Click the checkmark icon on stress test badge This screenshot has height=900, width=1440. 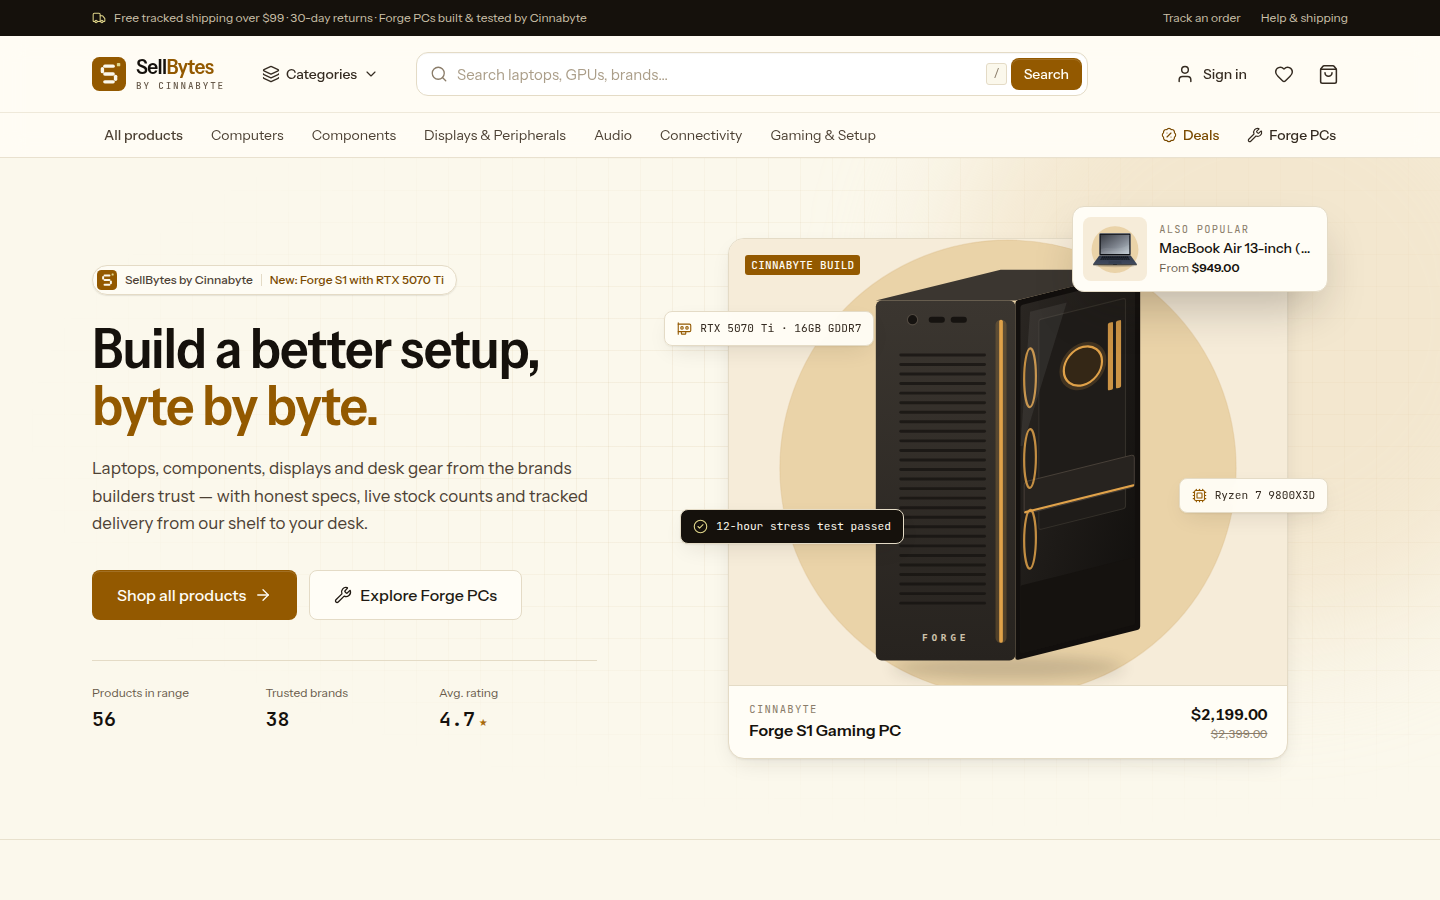click(x=700, y=526)
